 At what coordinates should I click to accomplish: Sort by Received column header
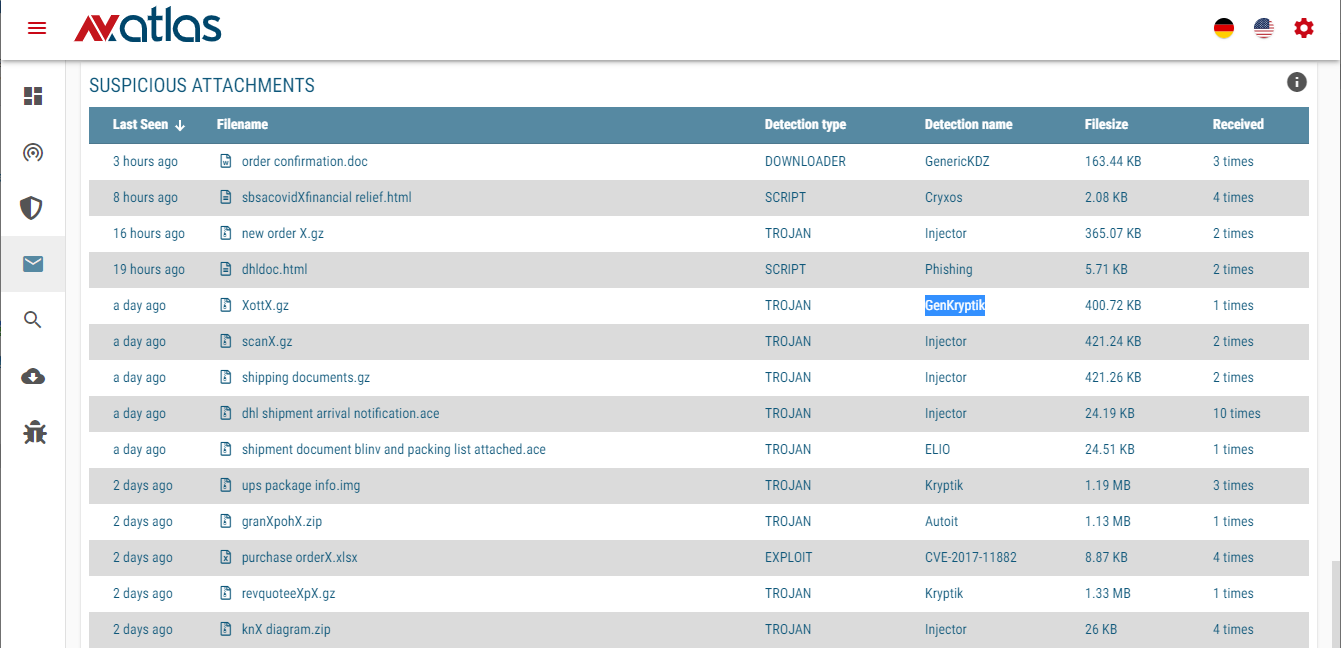1238,125
